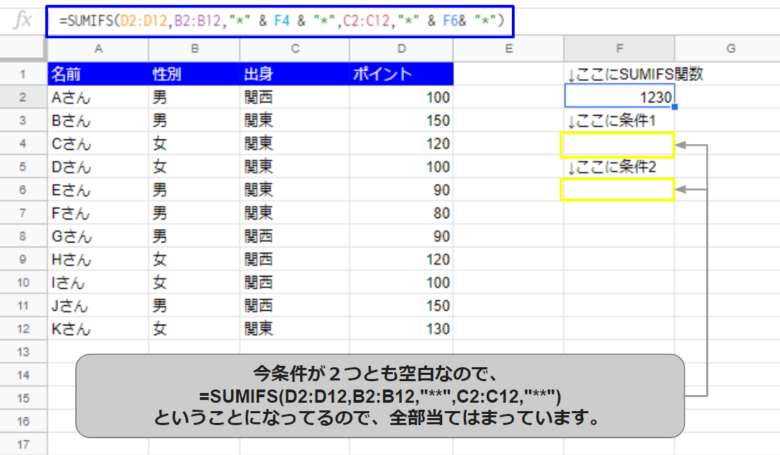
Task: Click select-all corner box of the grid
Action: coord(23,49)
